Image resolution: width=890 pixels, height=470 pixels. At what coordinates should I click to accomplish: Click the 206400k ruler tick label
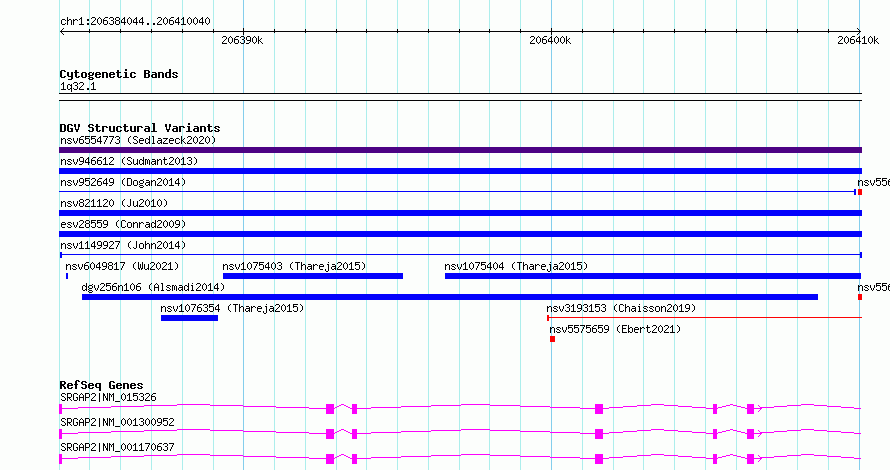point(550,40)
